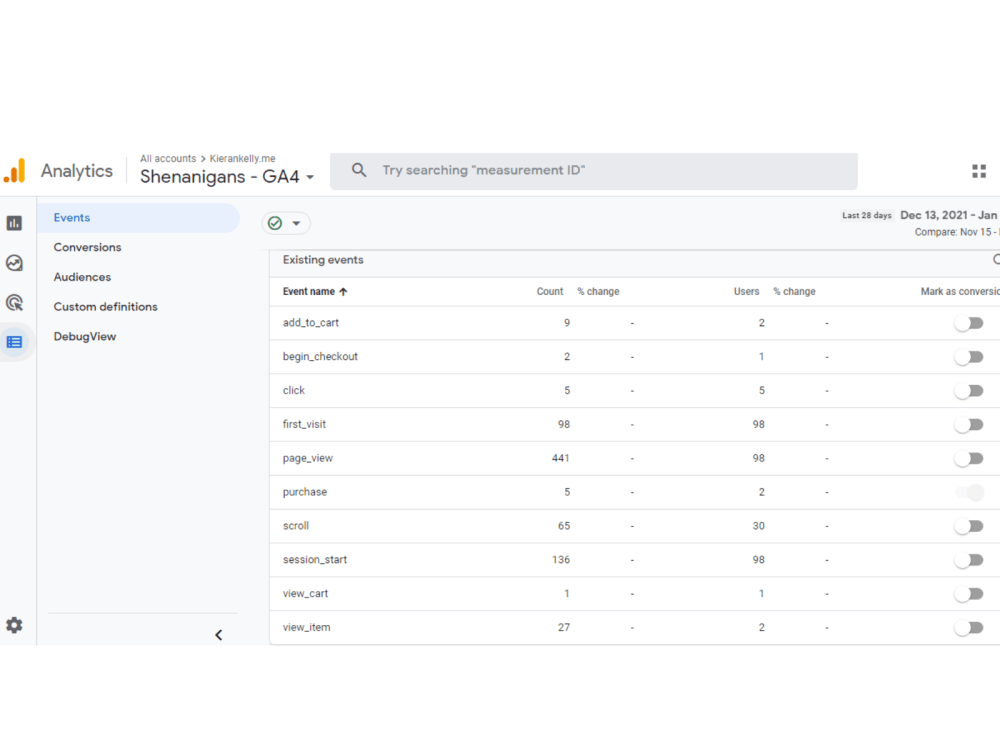
Task: Open the purchase event
Action: click(305, 492)
